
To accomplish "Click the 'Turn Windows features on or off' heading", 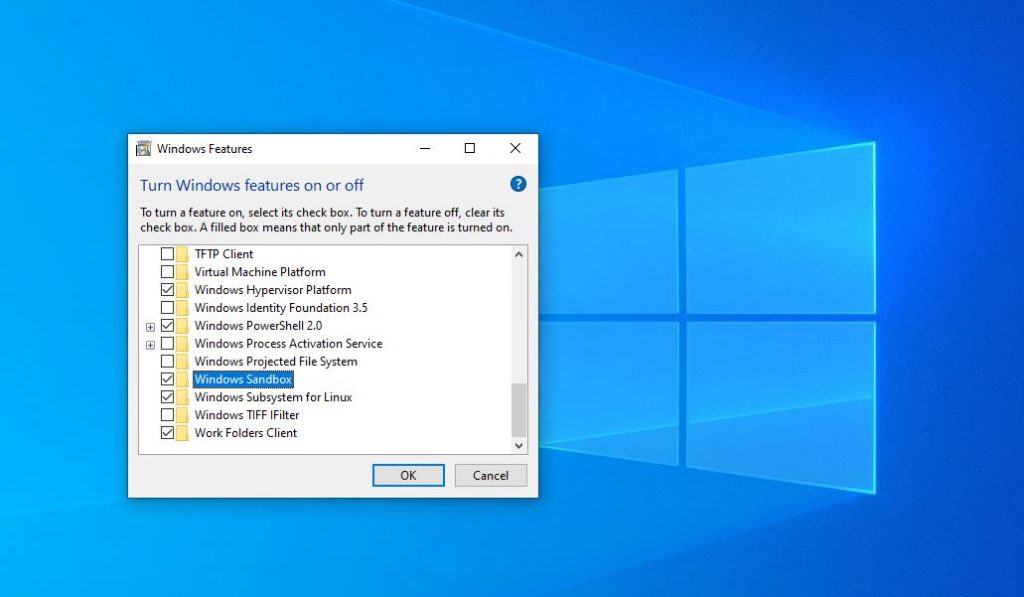I will (x=251, y=186).
